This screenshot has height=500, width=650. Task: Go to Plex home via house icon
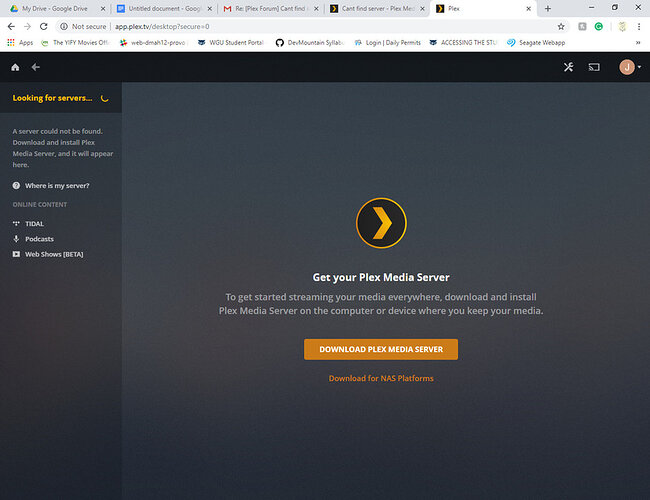pyautogui.click(x=15, y=67)
